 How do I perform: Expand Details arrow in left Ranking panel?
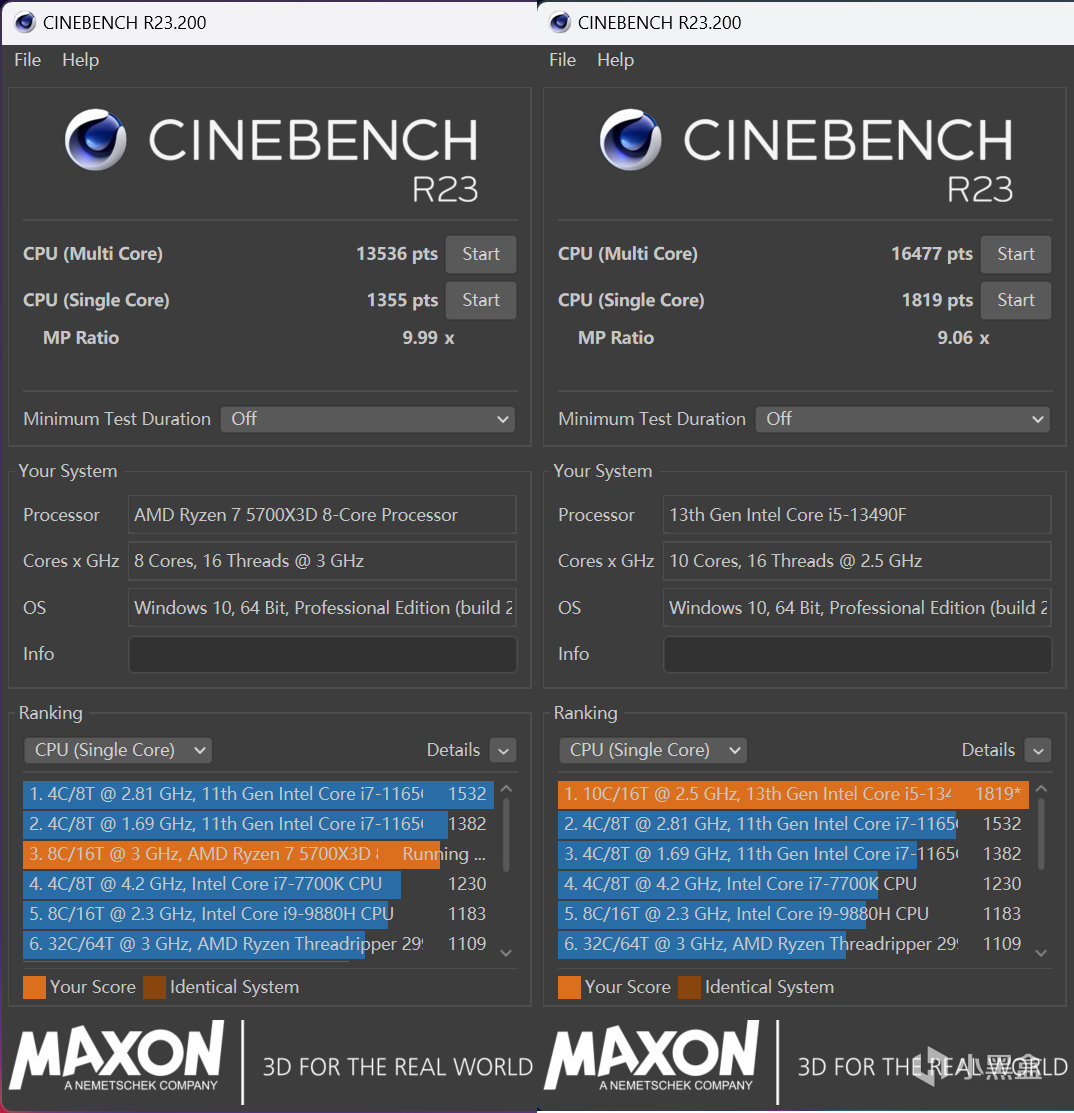click(x=503, y=750)
